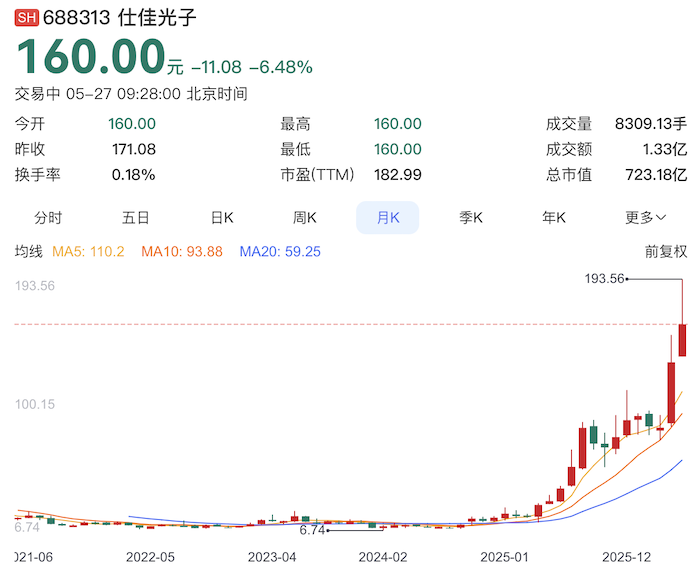This screenshot has height=576, width=700.
Task: Open the 季K quarterly candlestick tab
Action: (471, 218)
